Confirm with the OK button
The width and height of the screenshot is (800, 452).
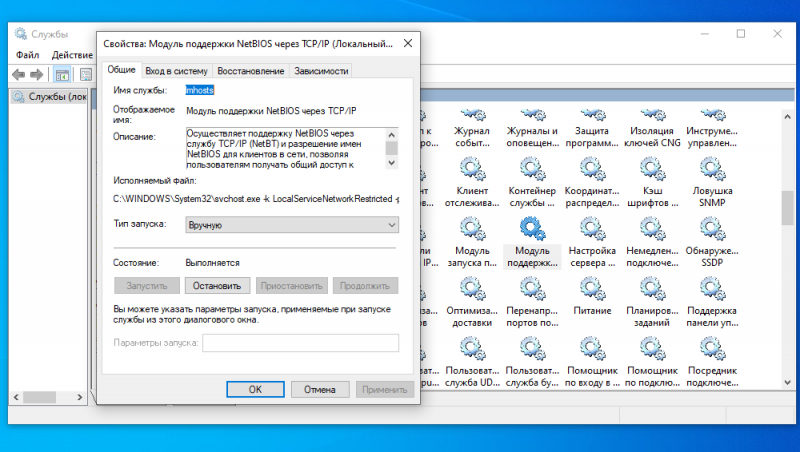[255, 389]
